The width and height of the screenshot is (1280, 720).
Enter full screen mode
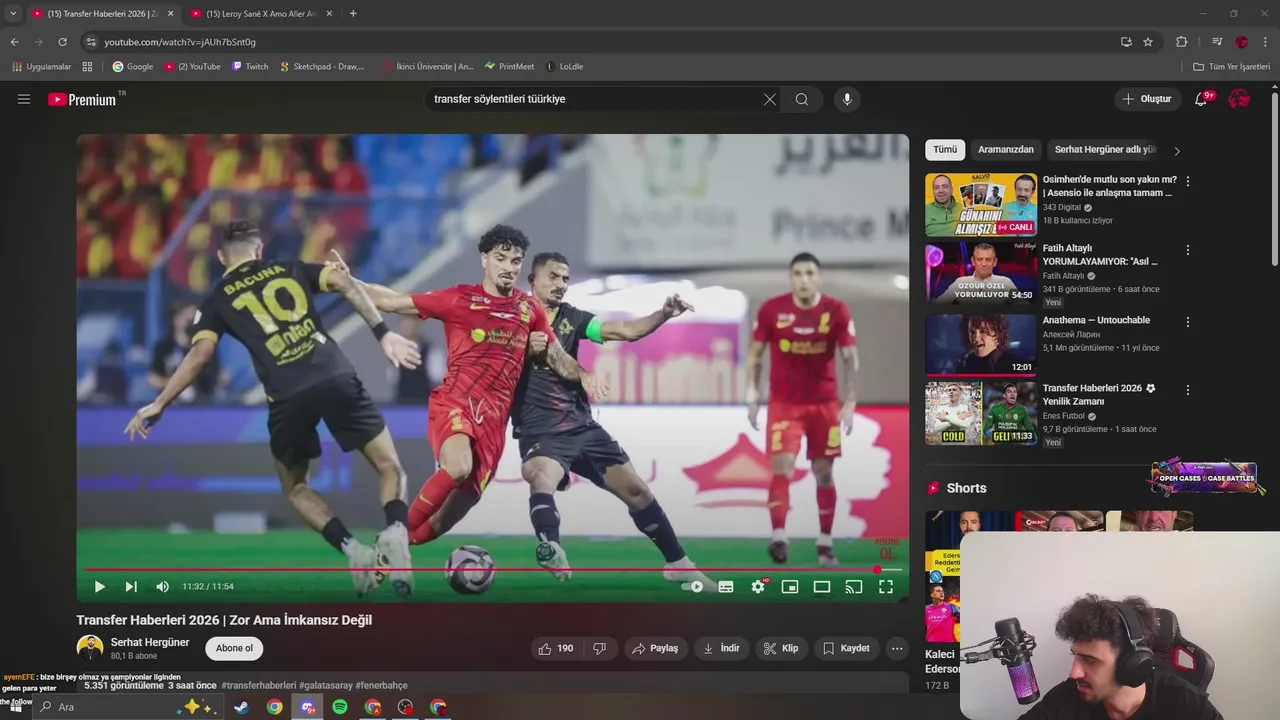[886, 587]
